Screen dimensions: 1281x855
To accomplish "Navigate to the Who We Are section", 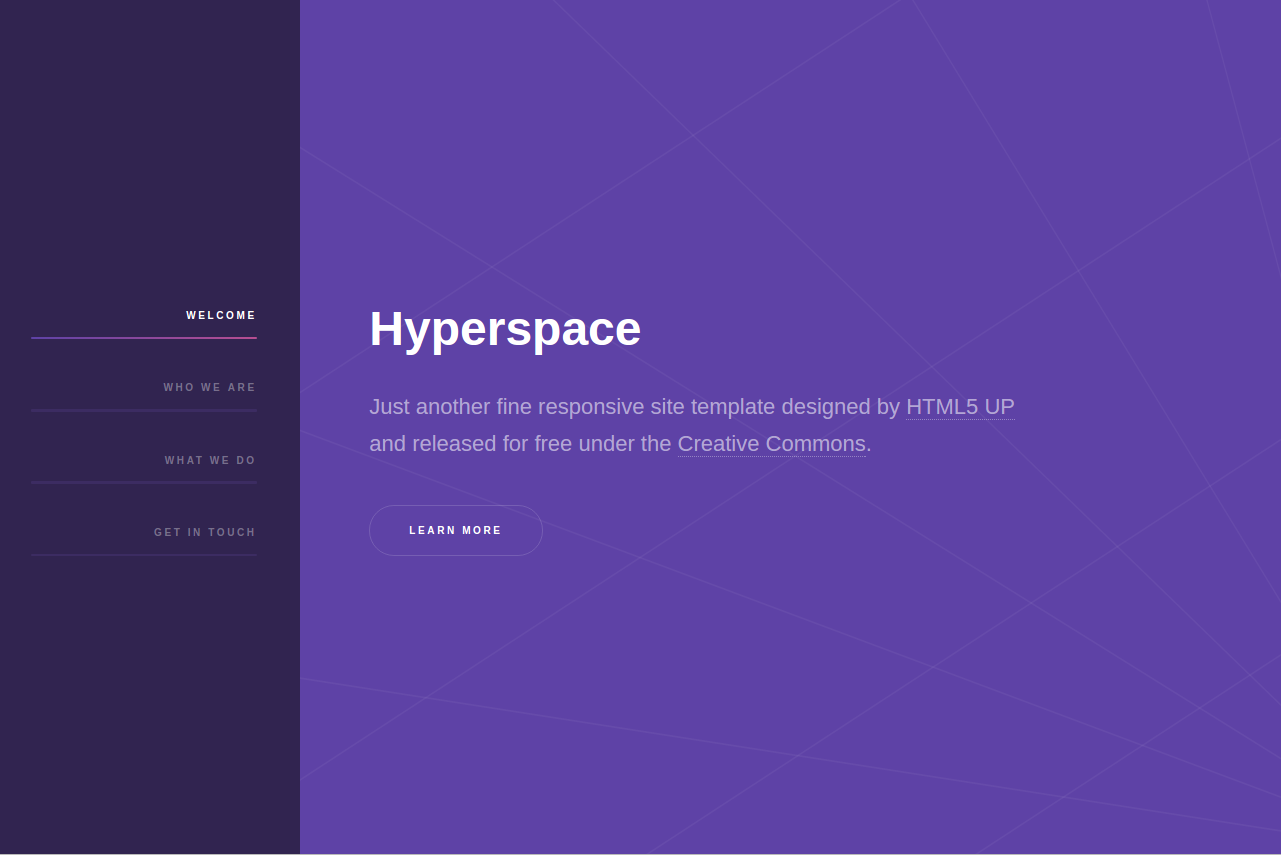I will click(x=210, y=387).
